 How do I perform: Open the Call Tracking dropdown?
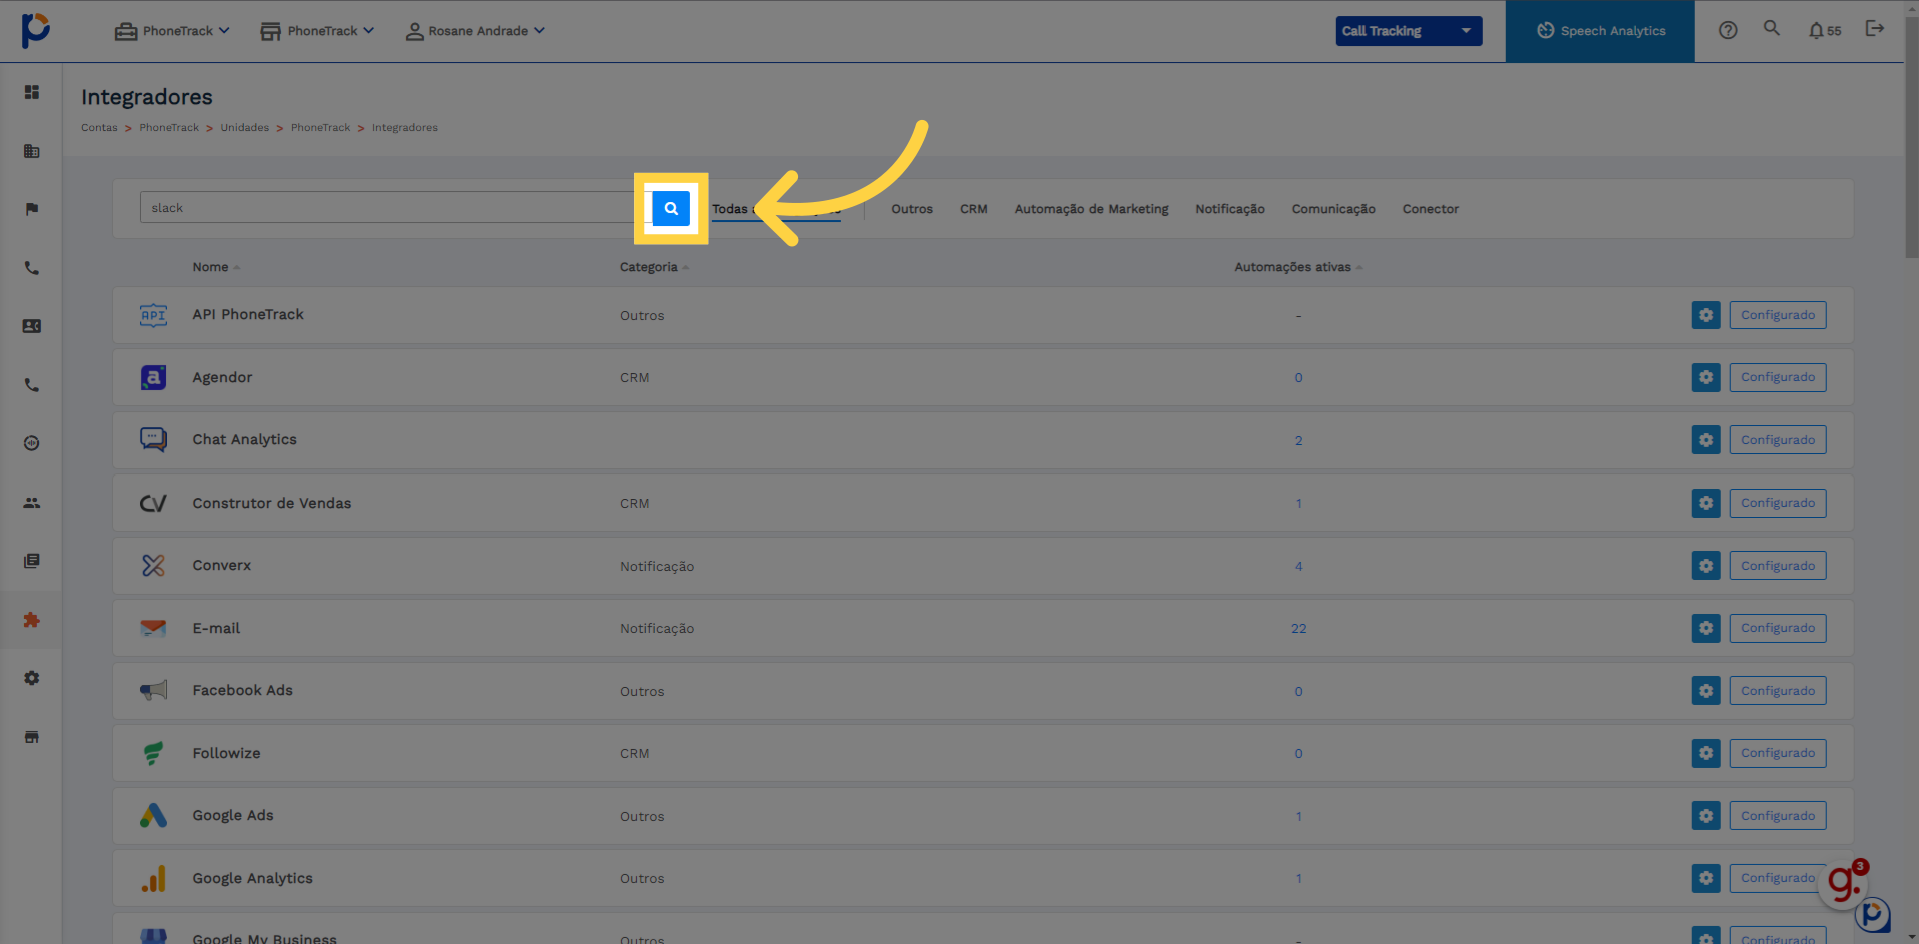click(x=1409, y=31)
